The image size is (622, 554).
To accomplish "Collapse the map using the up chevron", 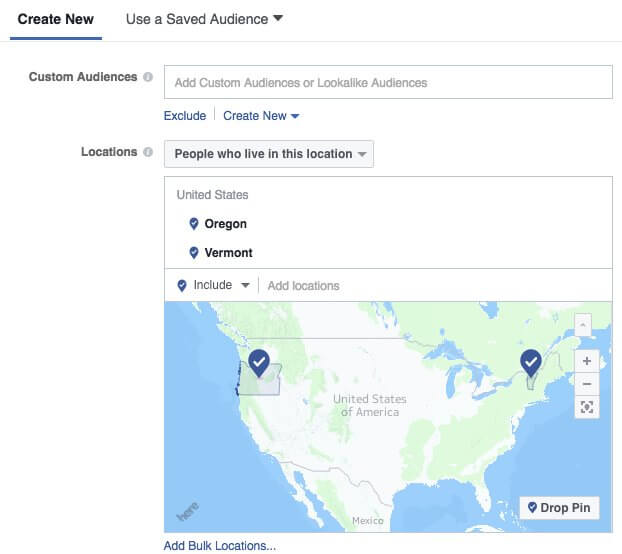I will [x=583, y=325].
